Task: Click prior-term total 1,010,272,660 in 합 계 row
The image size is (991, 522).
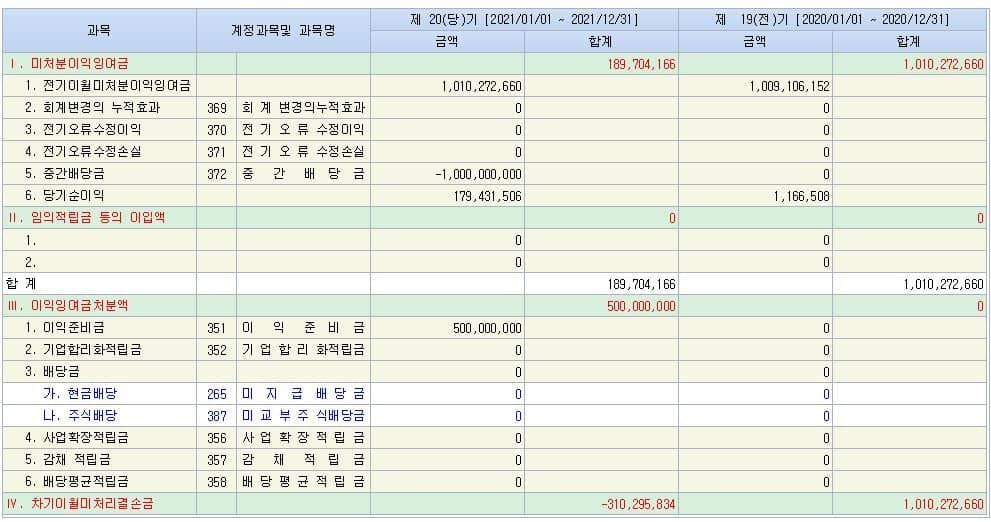Action: pyautogui.click(x=944, y=284)
